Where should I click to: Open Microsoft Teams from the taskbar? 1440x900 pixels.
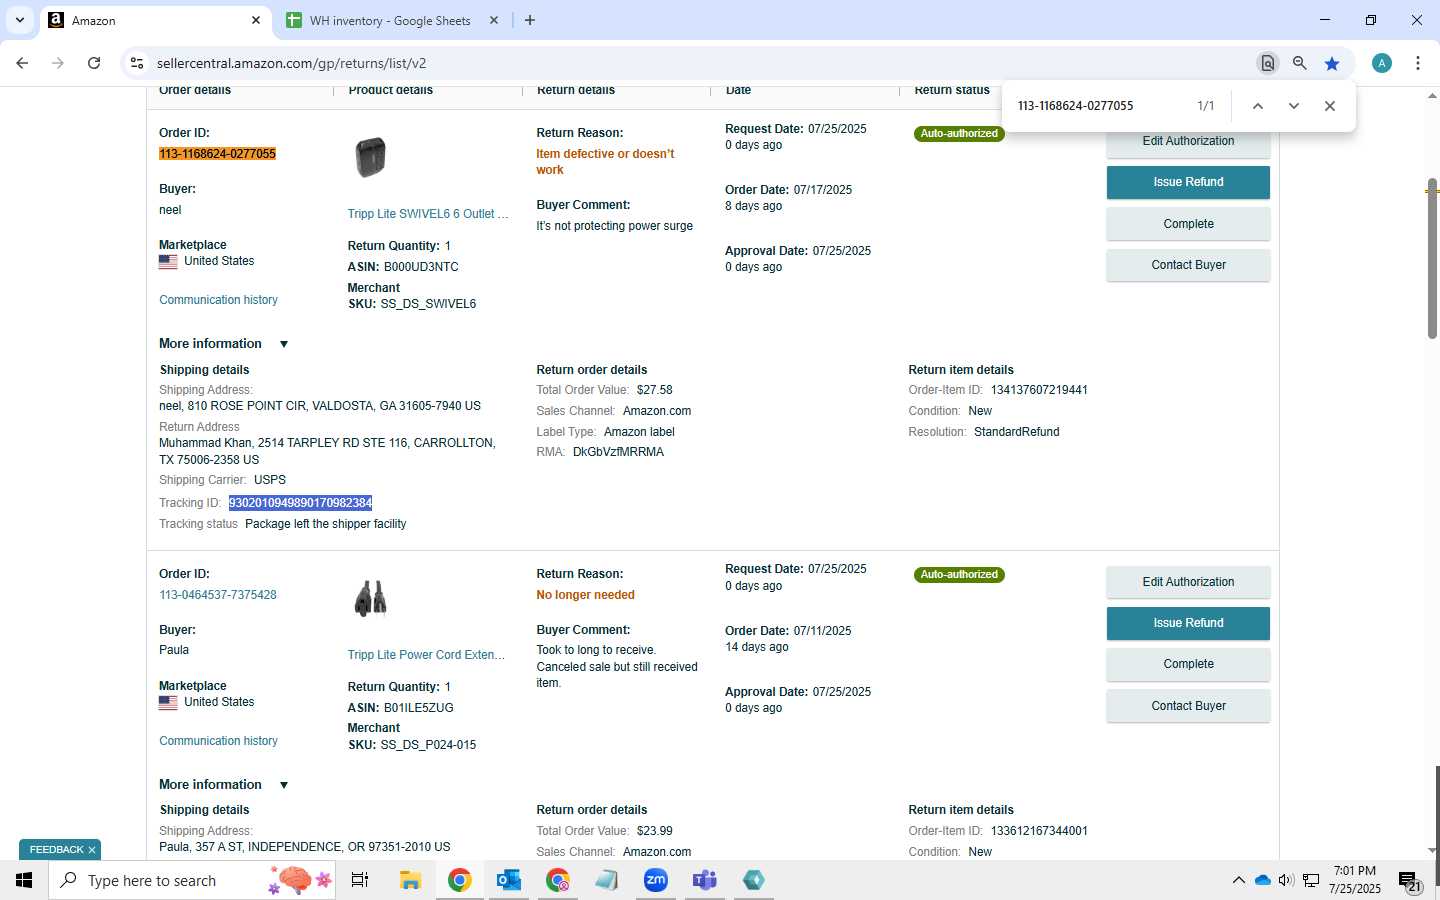(x=704, y=880)
